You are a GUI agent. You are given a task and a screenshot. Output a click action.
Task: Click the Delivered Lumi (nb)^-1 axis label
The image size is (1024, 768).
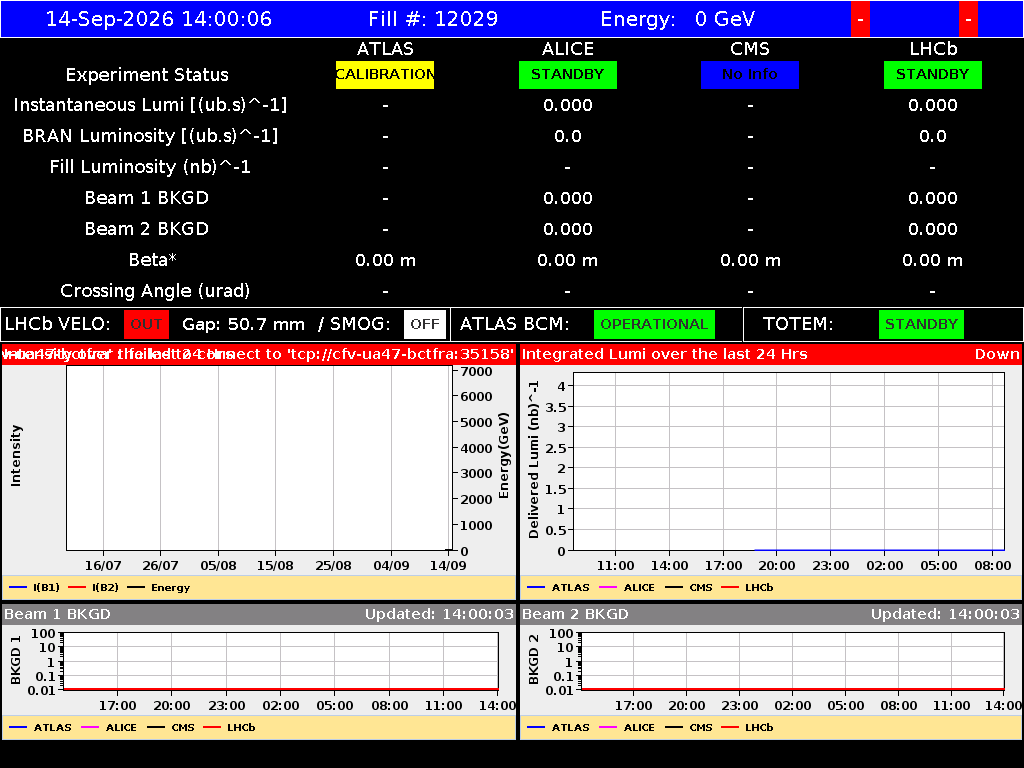534,460
